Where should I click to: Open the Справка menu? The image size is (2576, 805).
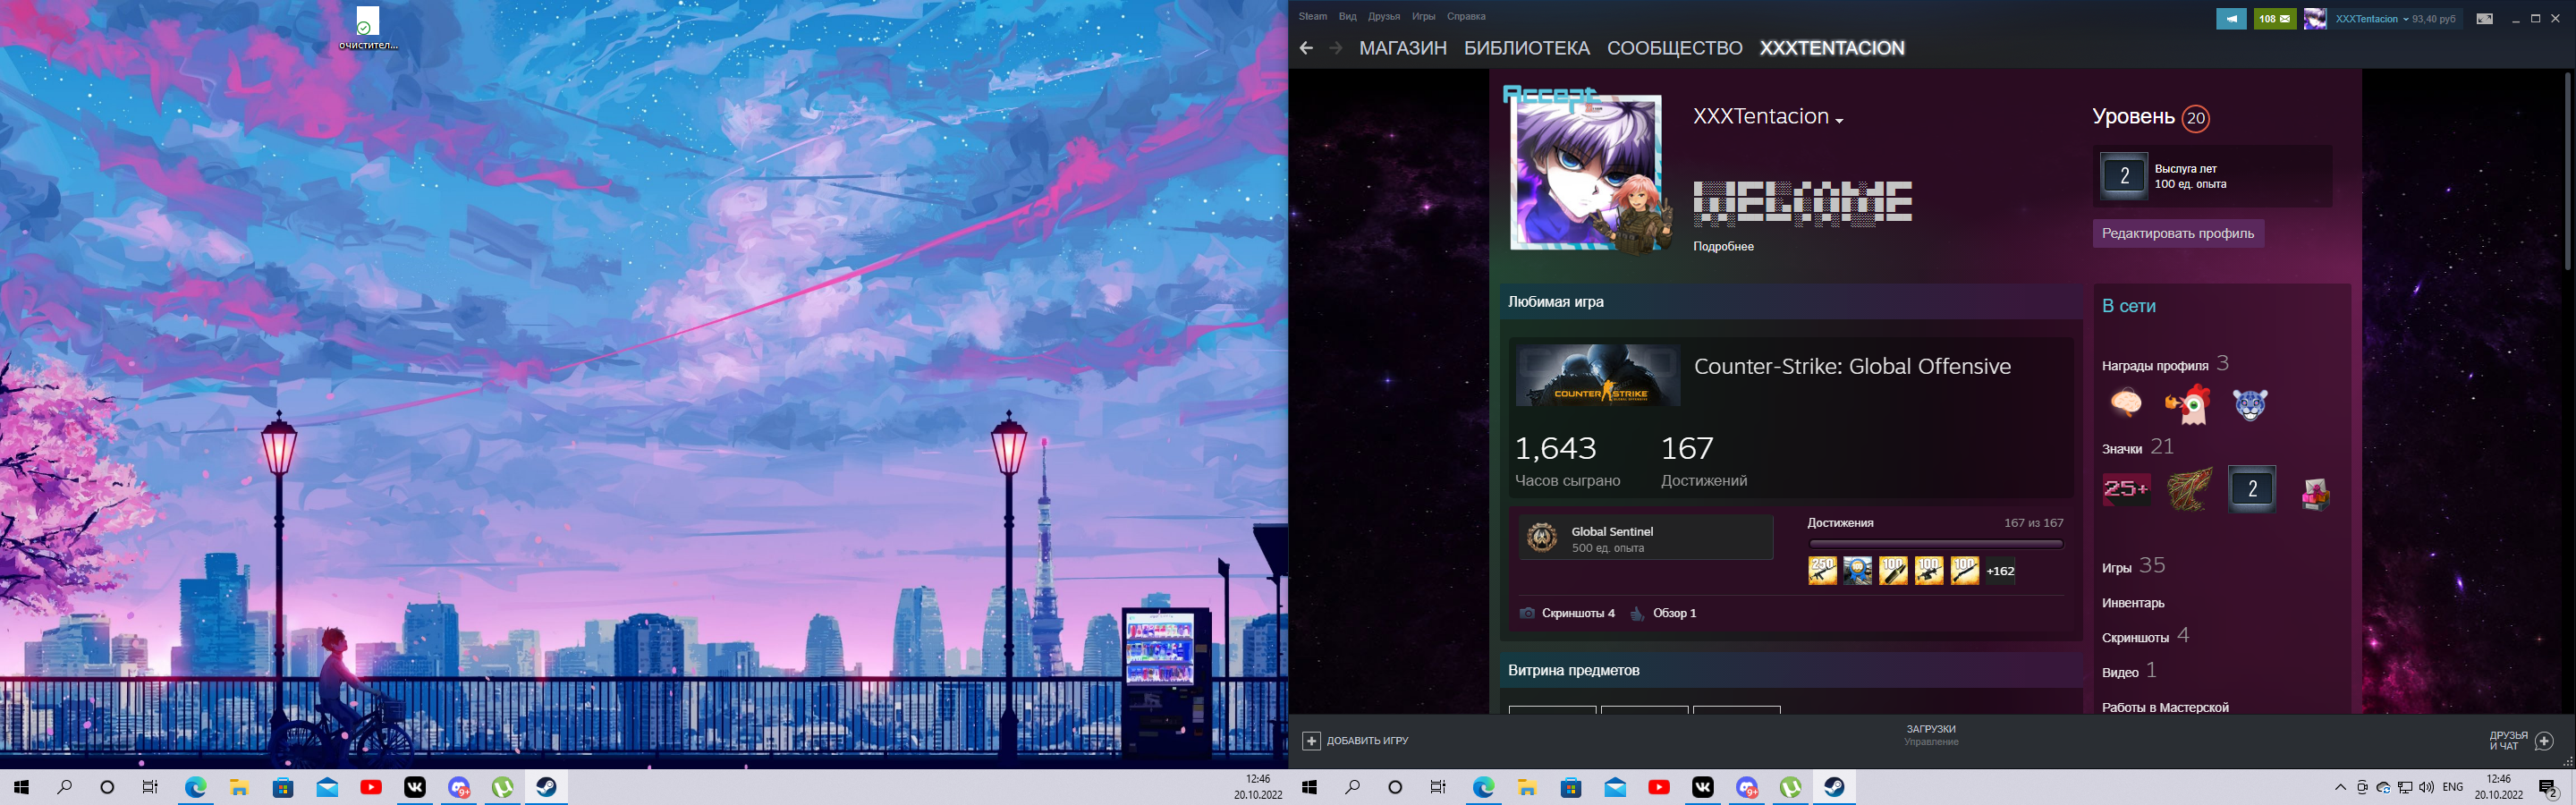coord(1466,17)
